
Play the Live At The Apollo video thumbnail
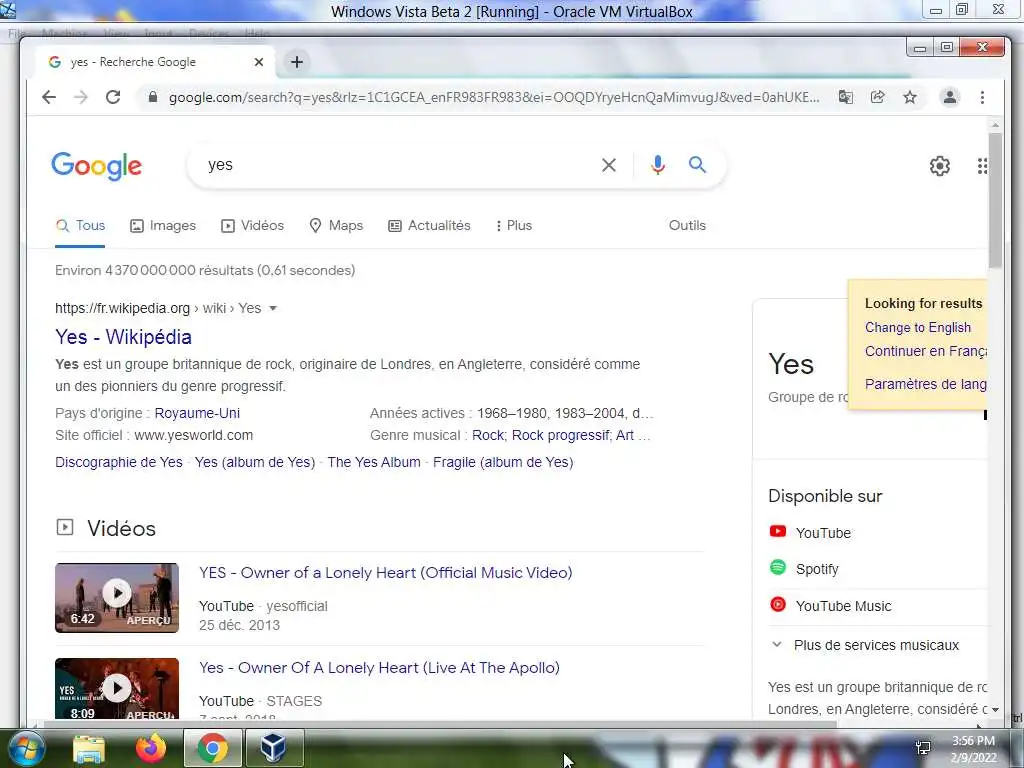pyautogui.click(x=117, y=688)
